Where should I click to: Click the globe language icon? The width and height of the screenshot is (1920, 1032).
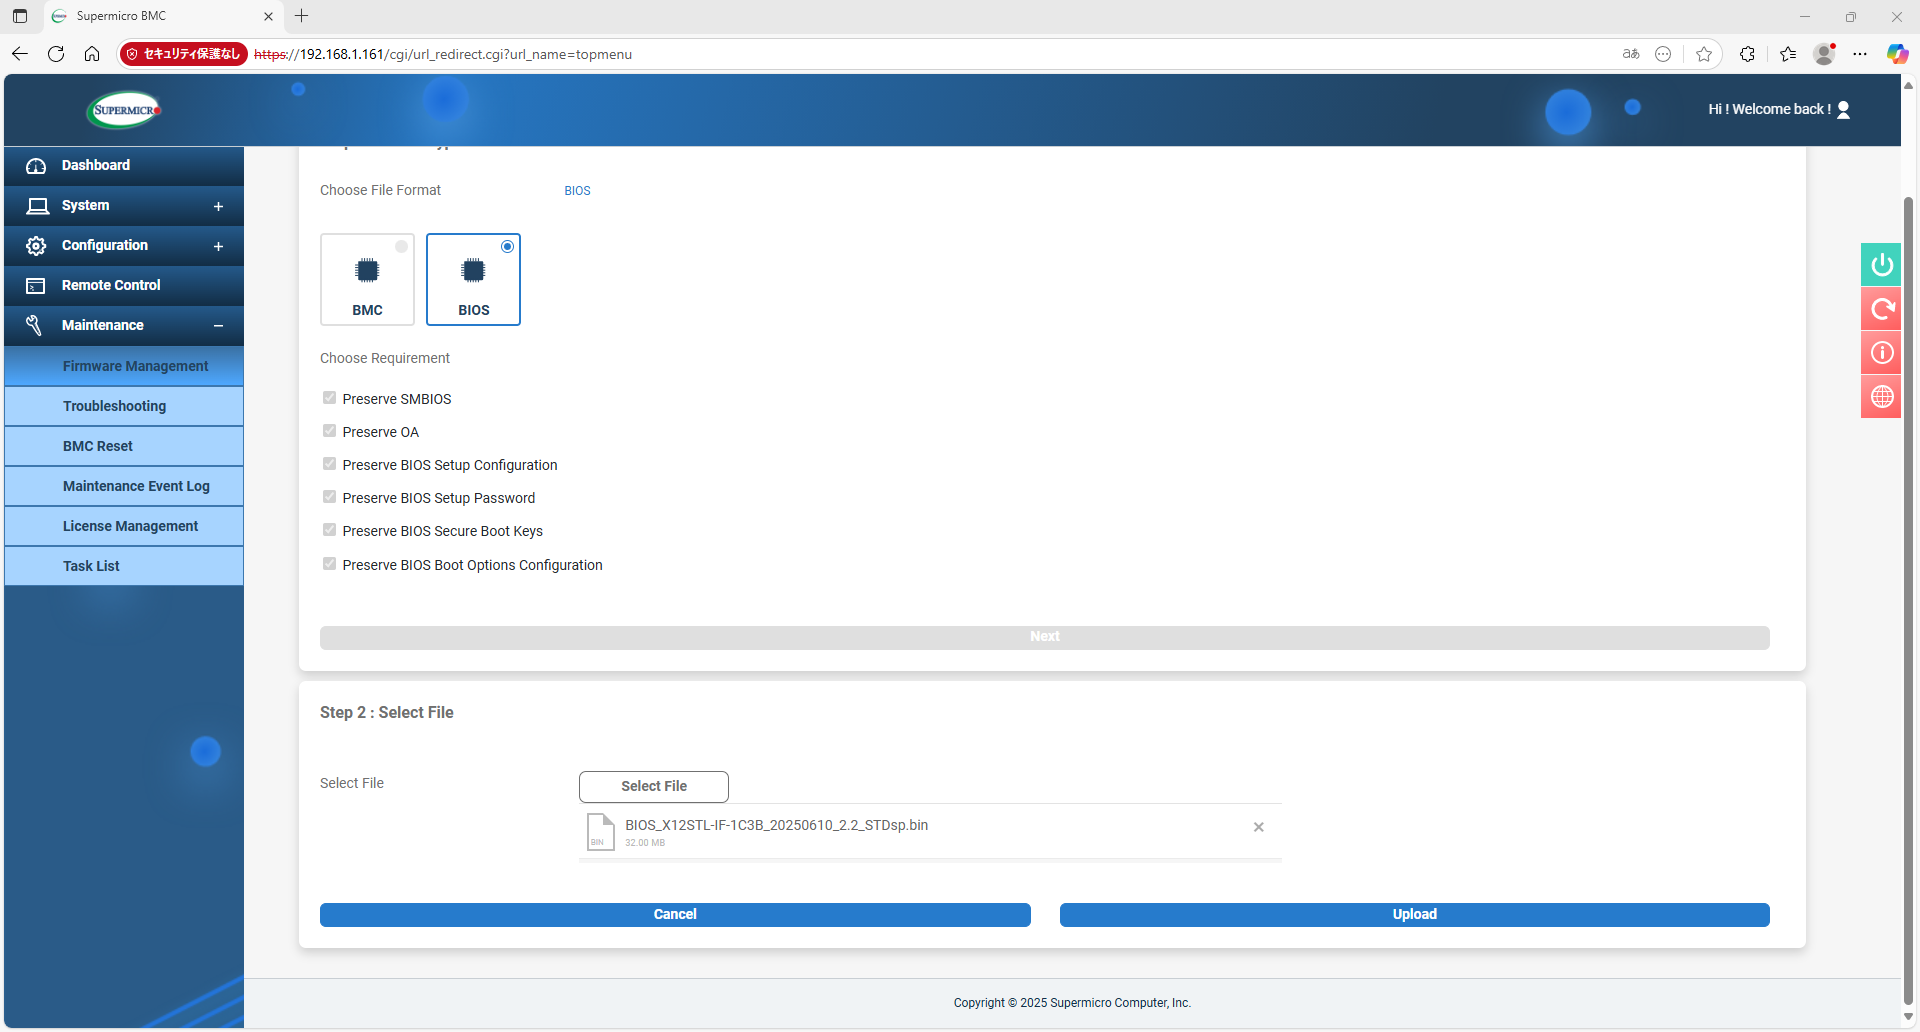click(1881, 397)
